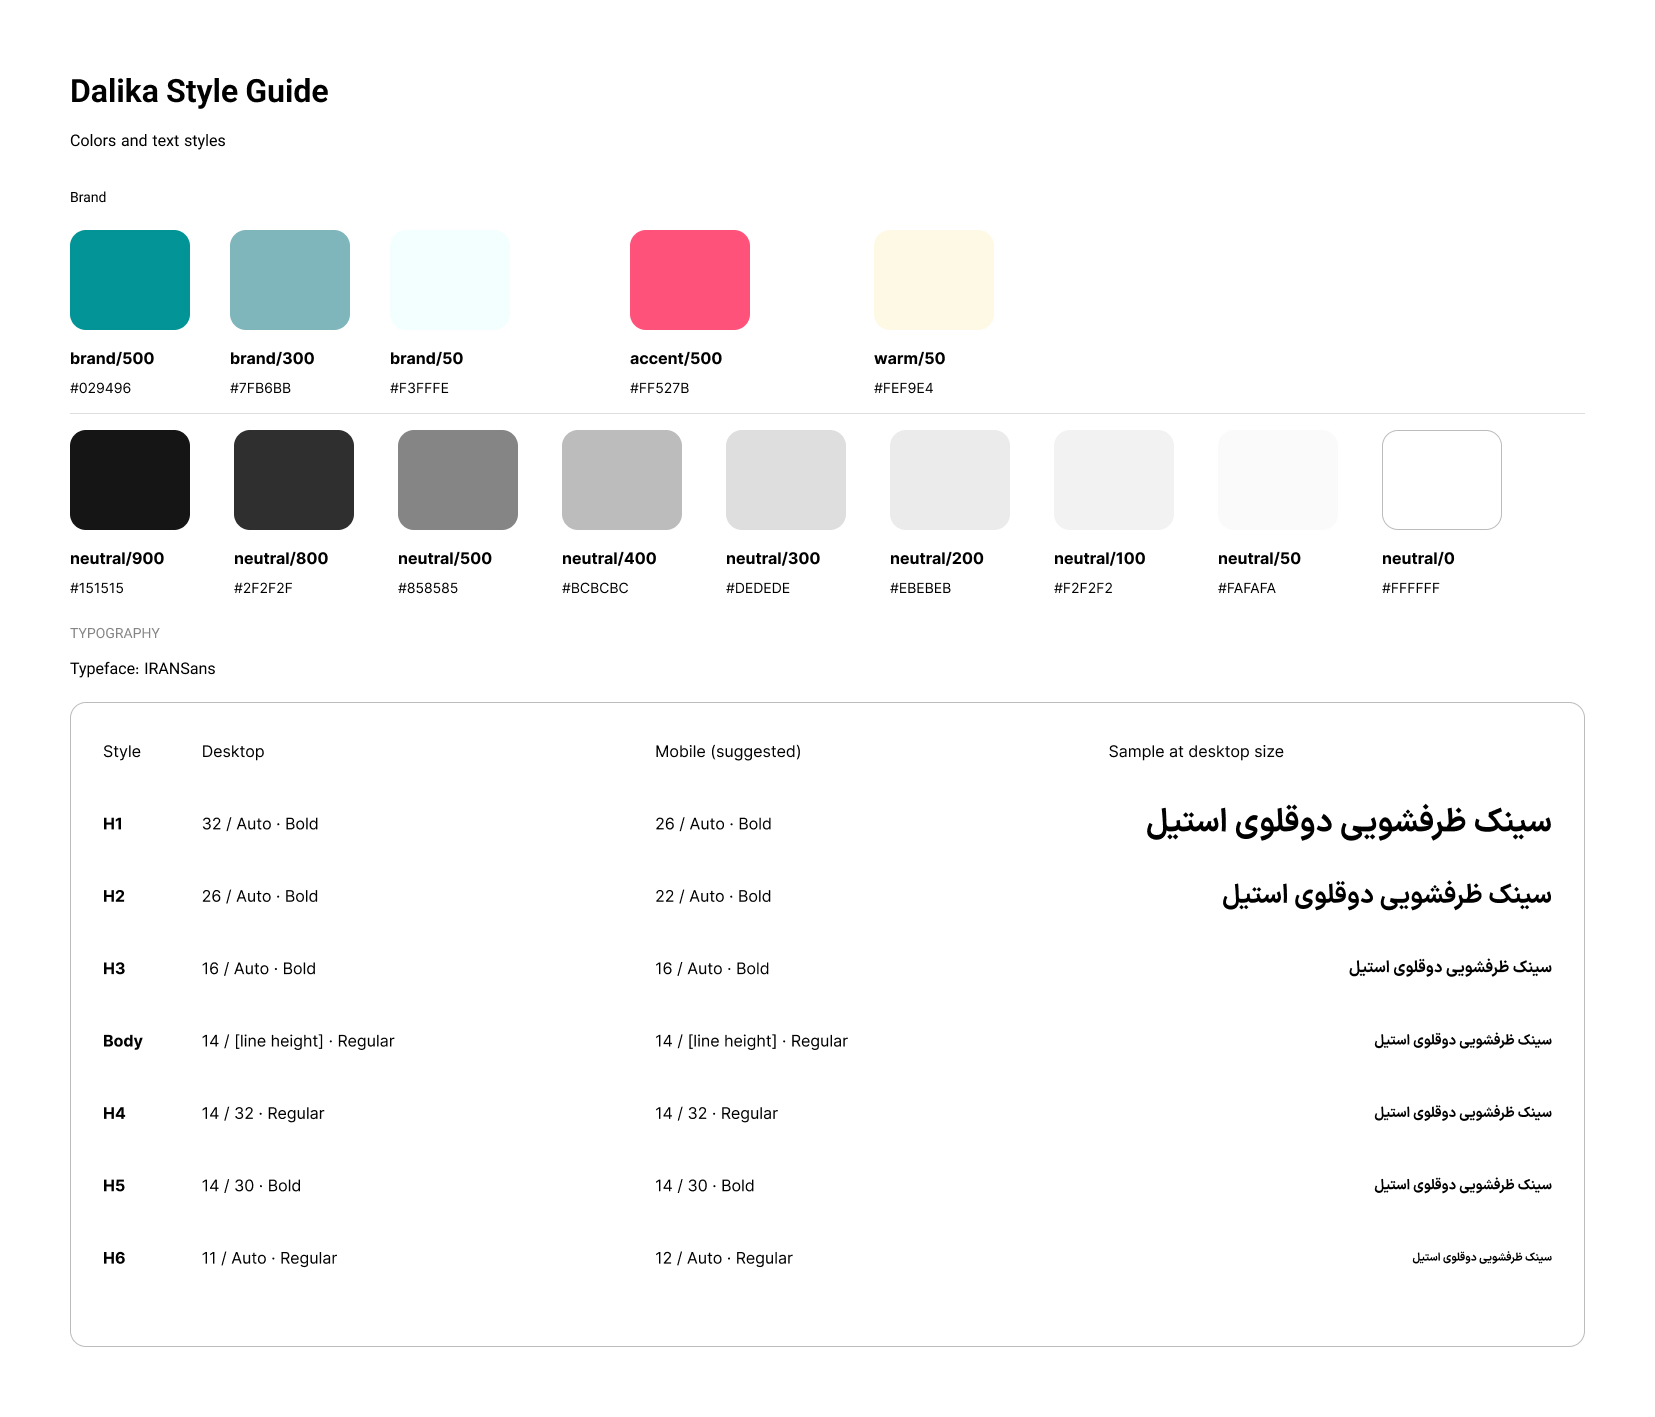The width and height of the screenshot is (1655, 1417).
Task: Select the 'neutral/300' label text
Action: tap(773, 558)
